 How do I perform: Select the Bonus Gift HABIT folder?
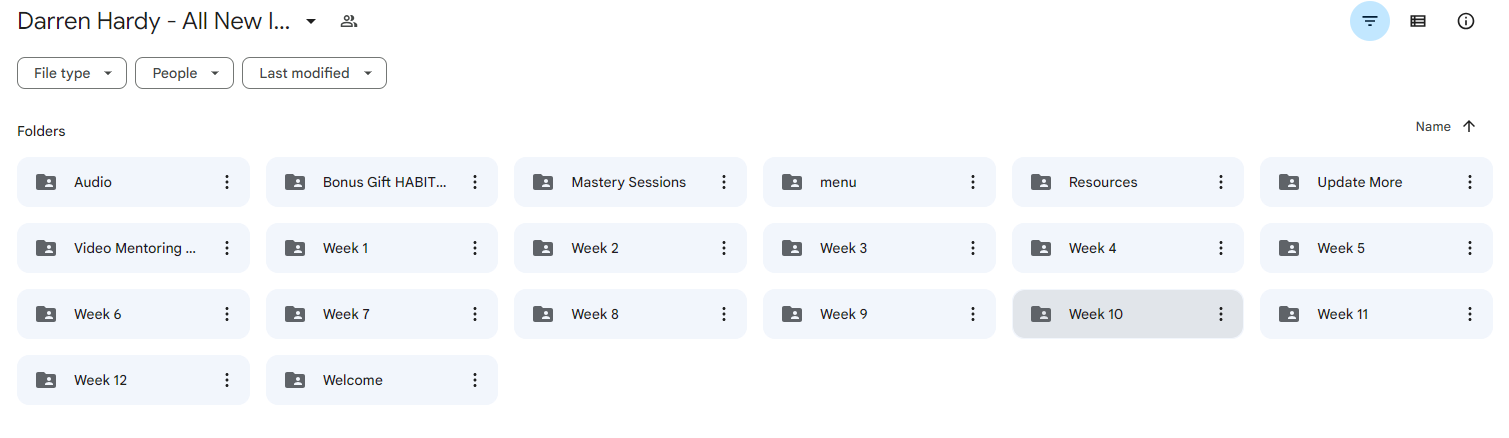tap(382, 182)
